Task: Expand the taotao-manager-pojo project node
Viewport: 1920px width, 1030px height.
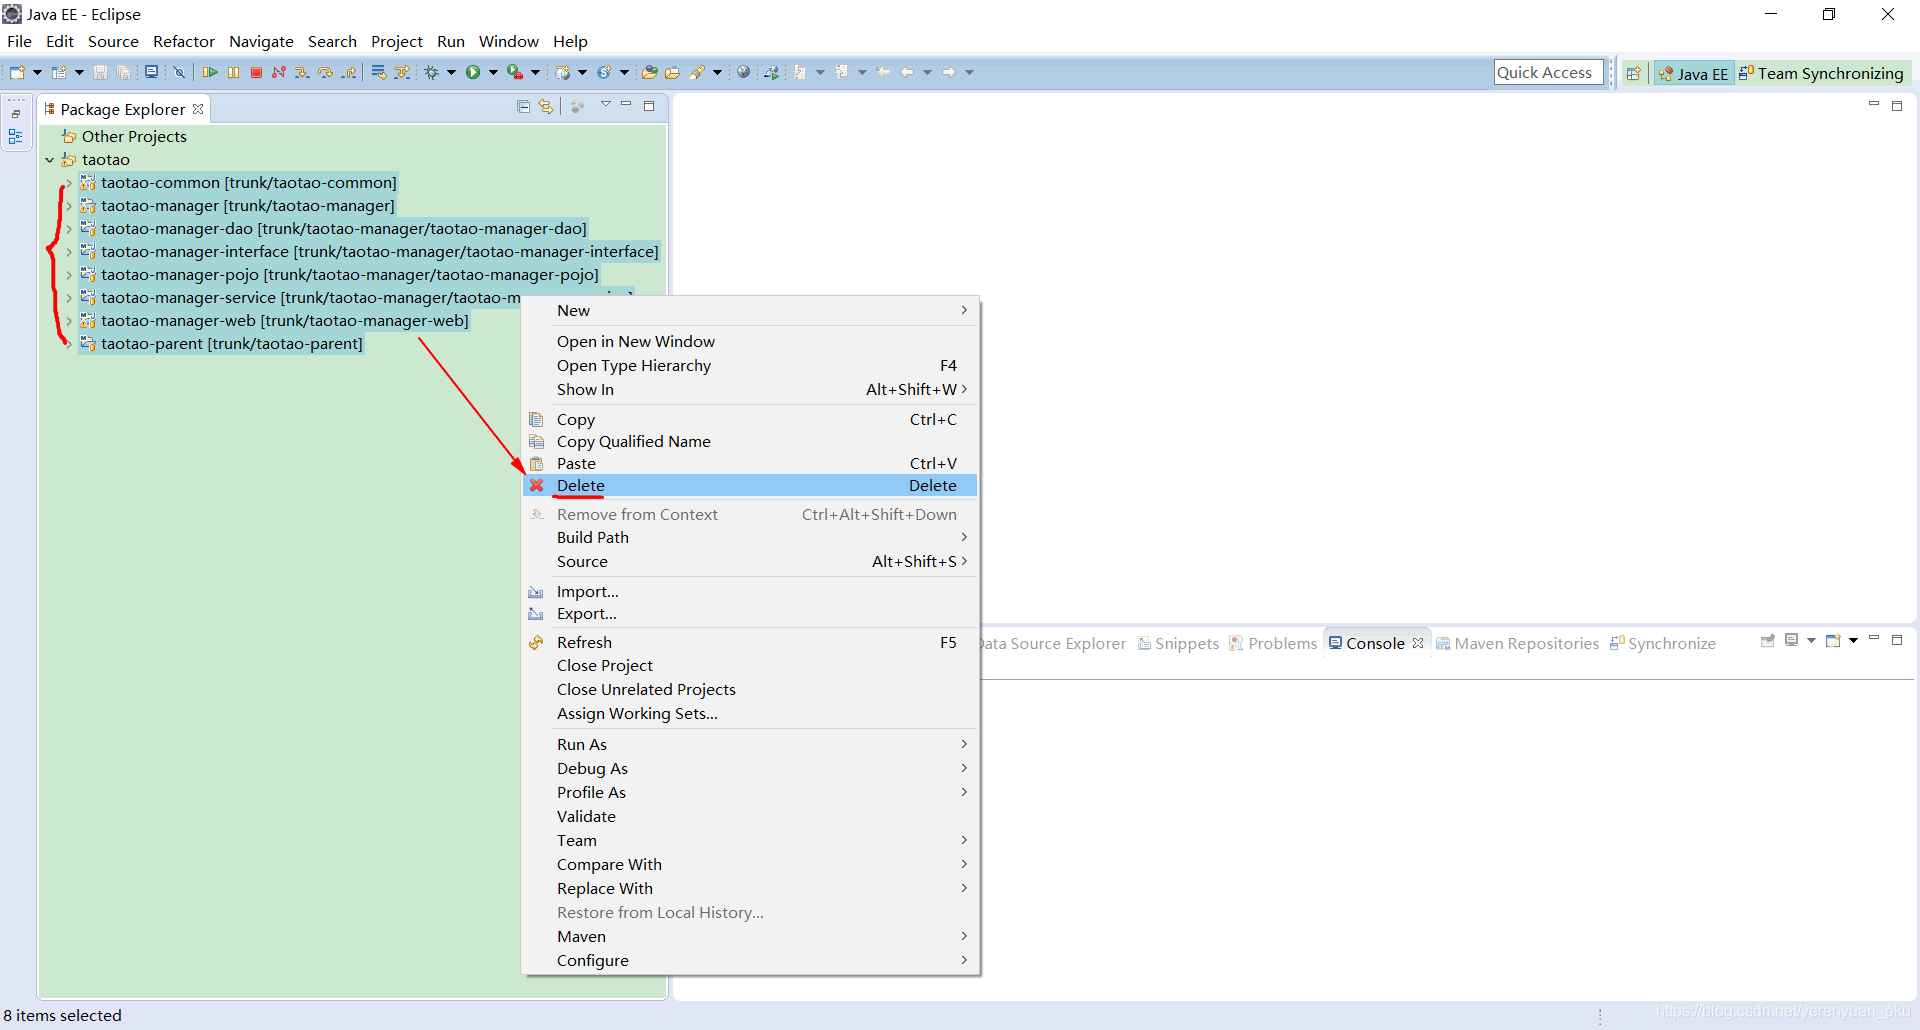Action: click(68, 275)
